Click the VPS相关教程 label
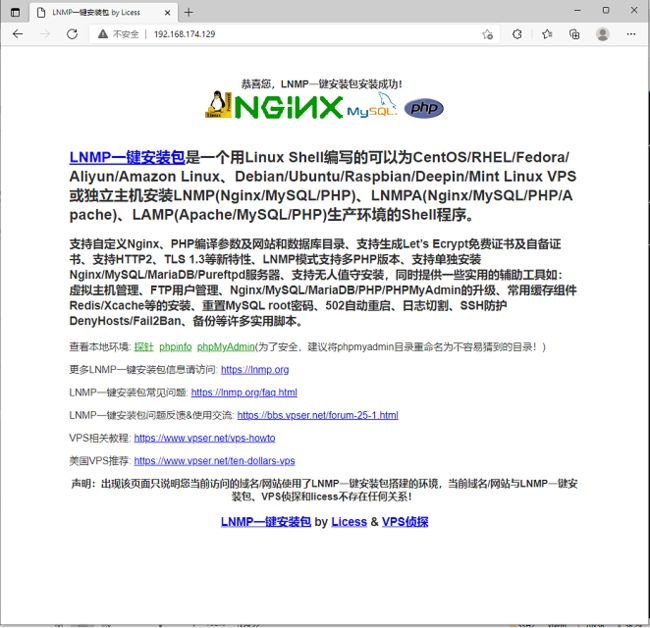Screen dimensions: 650x628 pos(100,438)
